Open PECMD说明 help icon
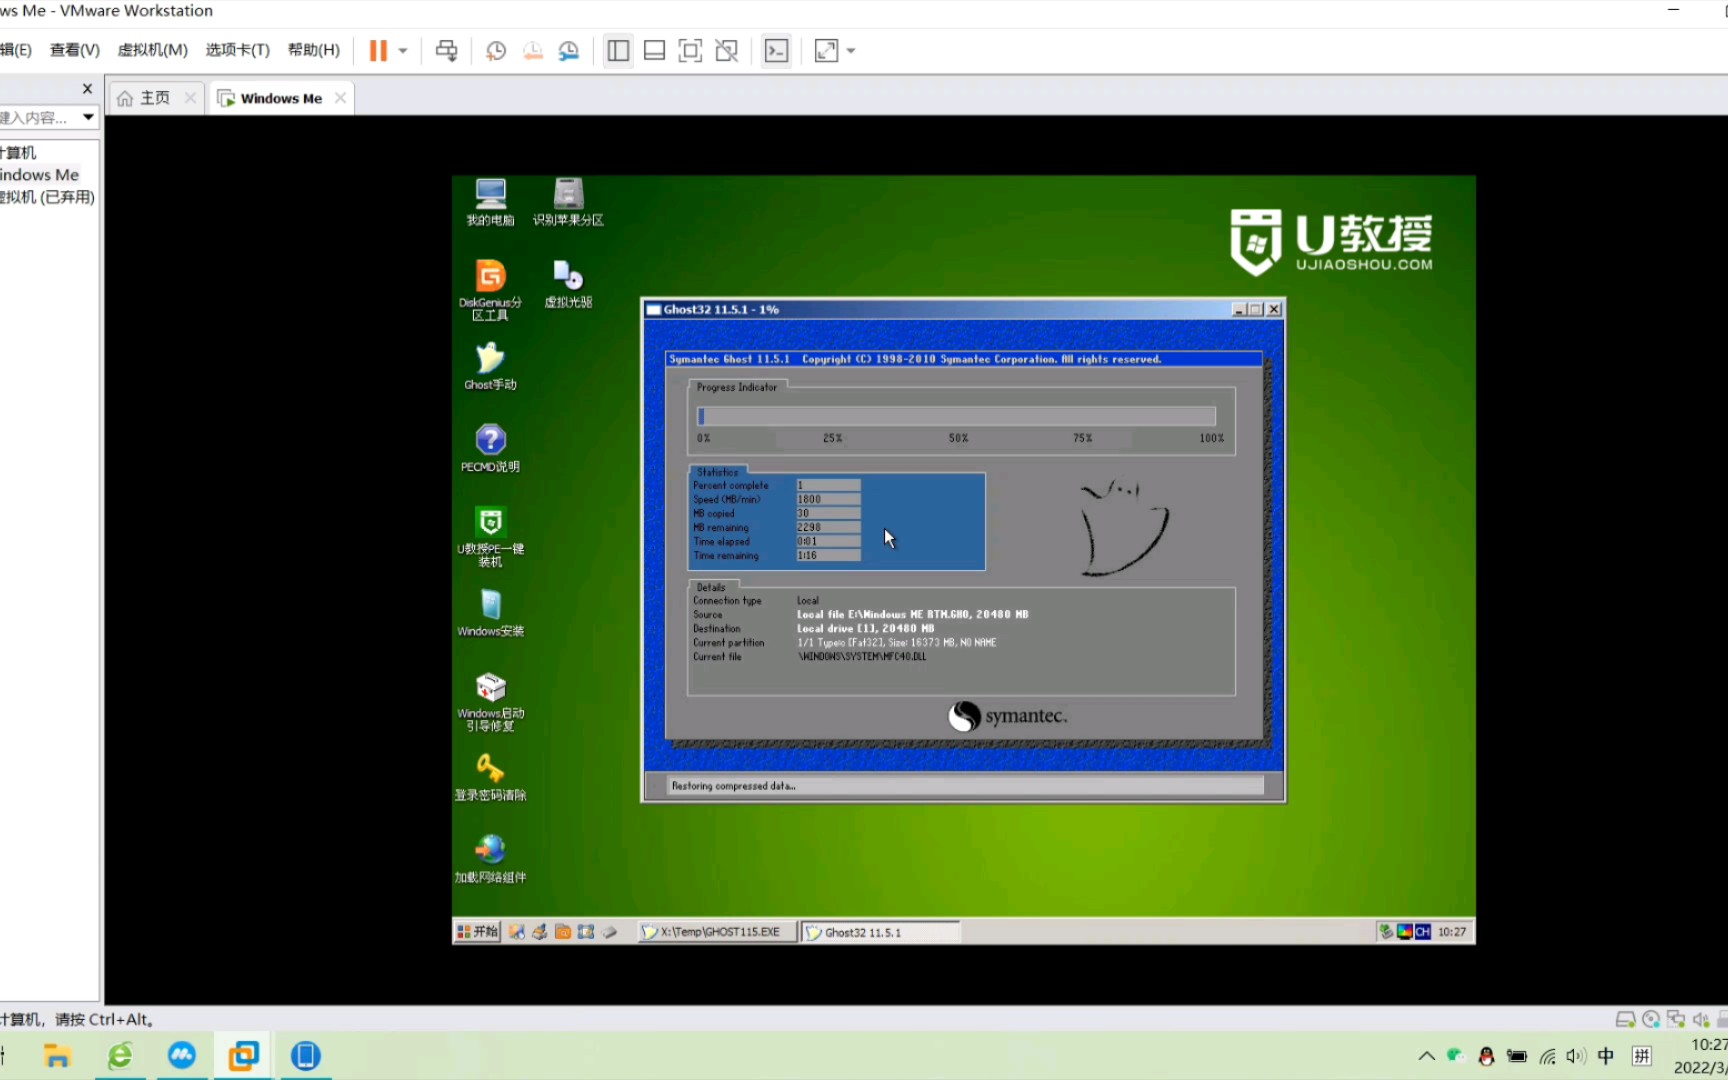This screenshot has width=1728, height=1080. 490,448
